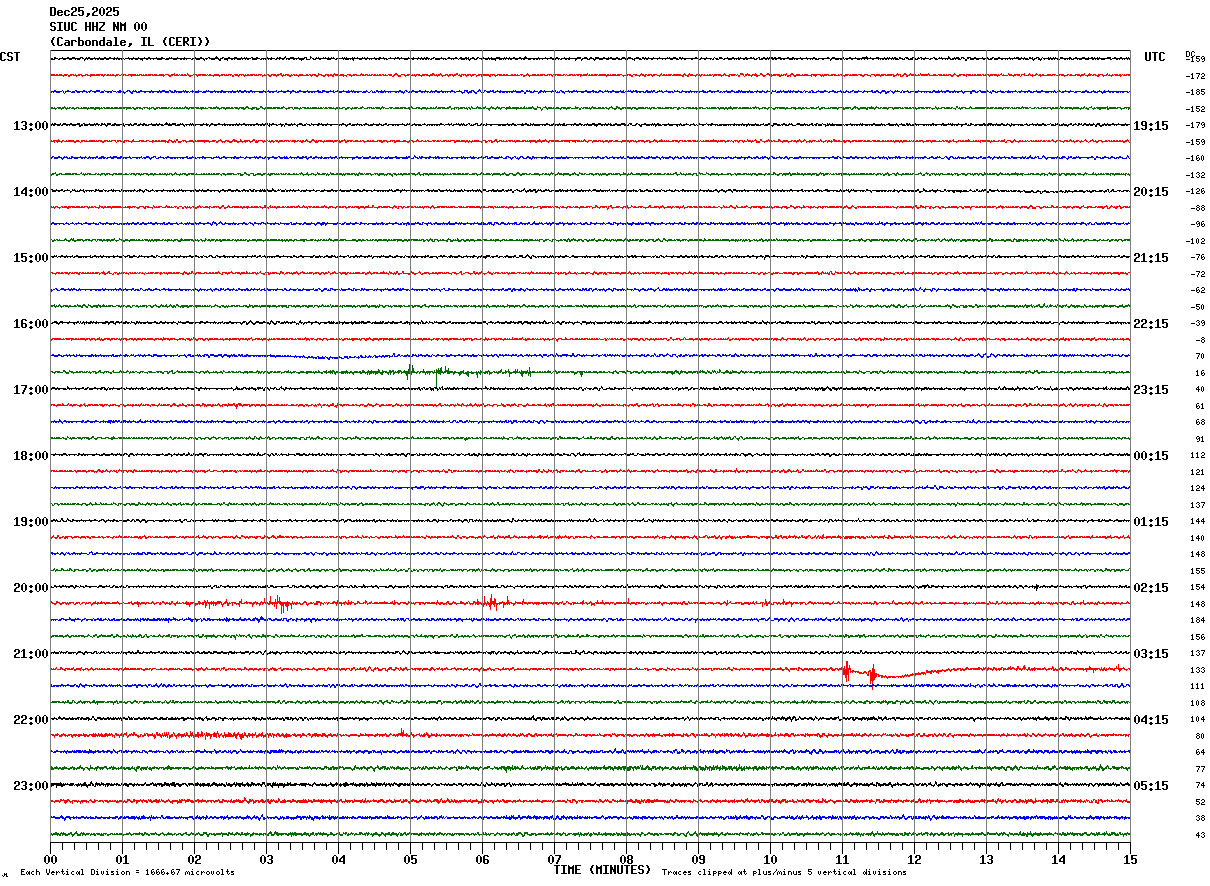Screen dimensions: 1210x886
Task: Click the UTC timezone label
Action: tap(1154, 57)
